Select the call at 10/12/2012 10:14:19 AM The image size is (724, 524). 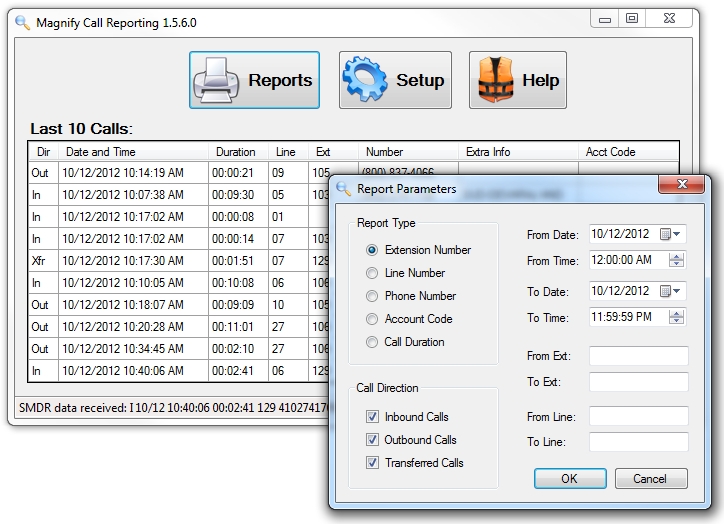pos(179,173)
